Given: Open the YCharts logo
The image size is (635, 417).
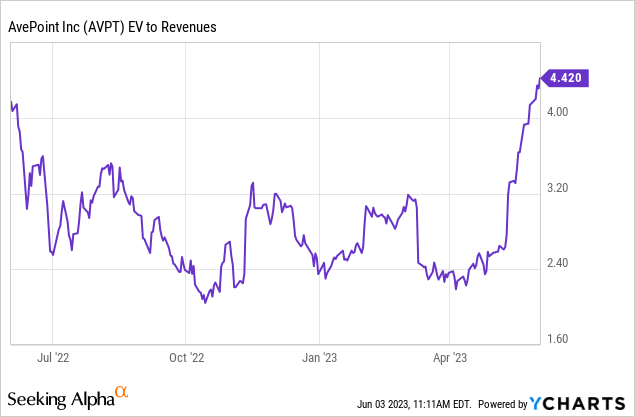Looking at the screenshot, I should pyautogui.click(x=578, y=404).
